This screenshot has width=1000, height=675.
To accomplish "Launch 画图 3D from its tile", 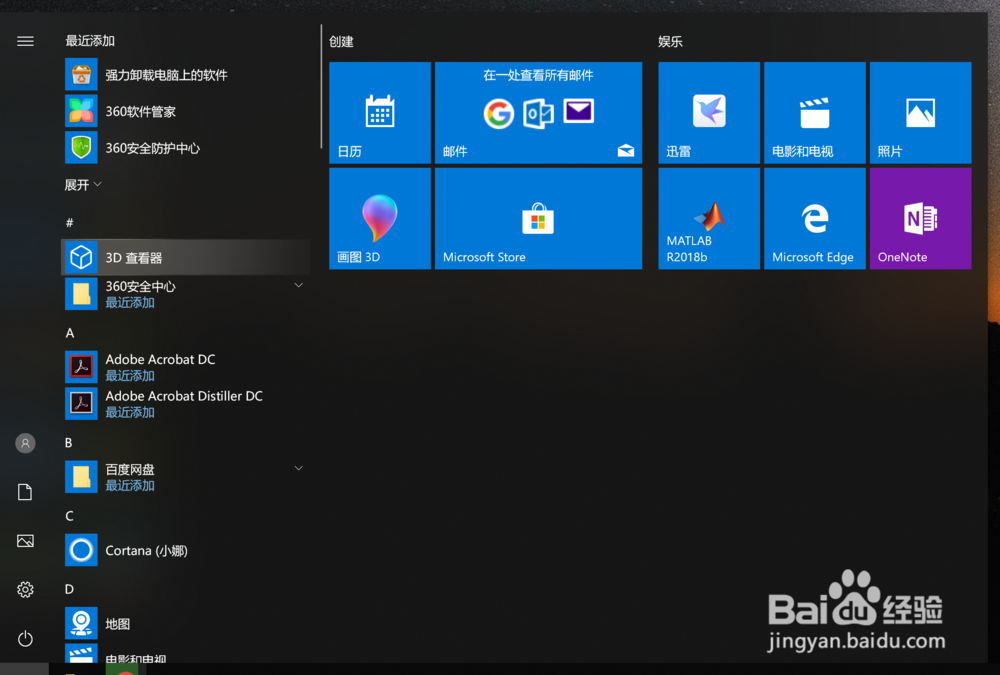I will tap(379, 218).
